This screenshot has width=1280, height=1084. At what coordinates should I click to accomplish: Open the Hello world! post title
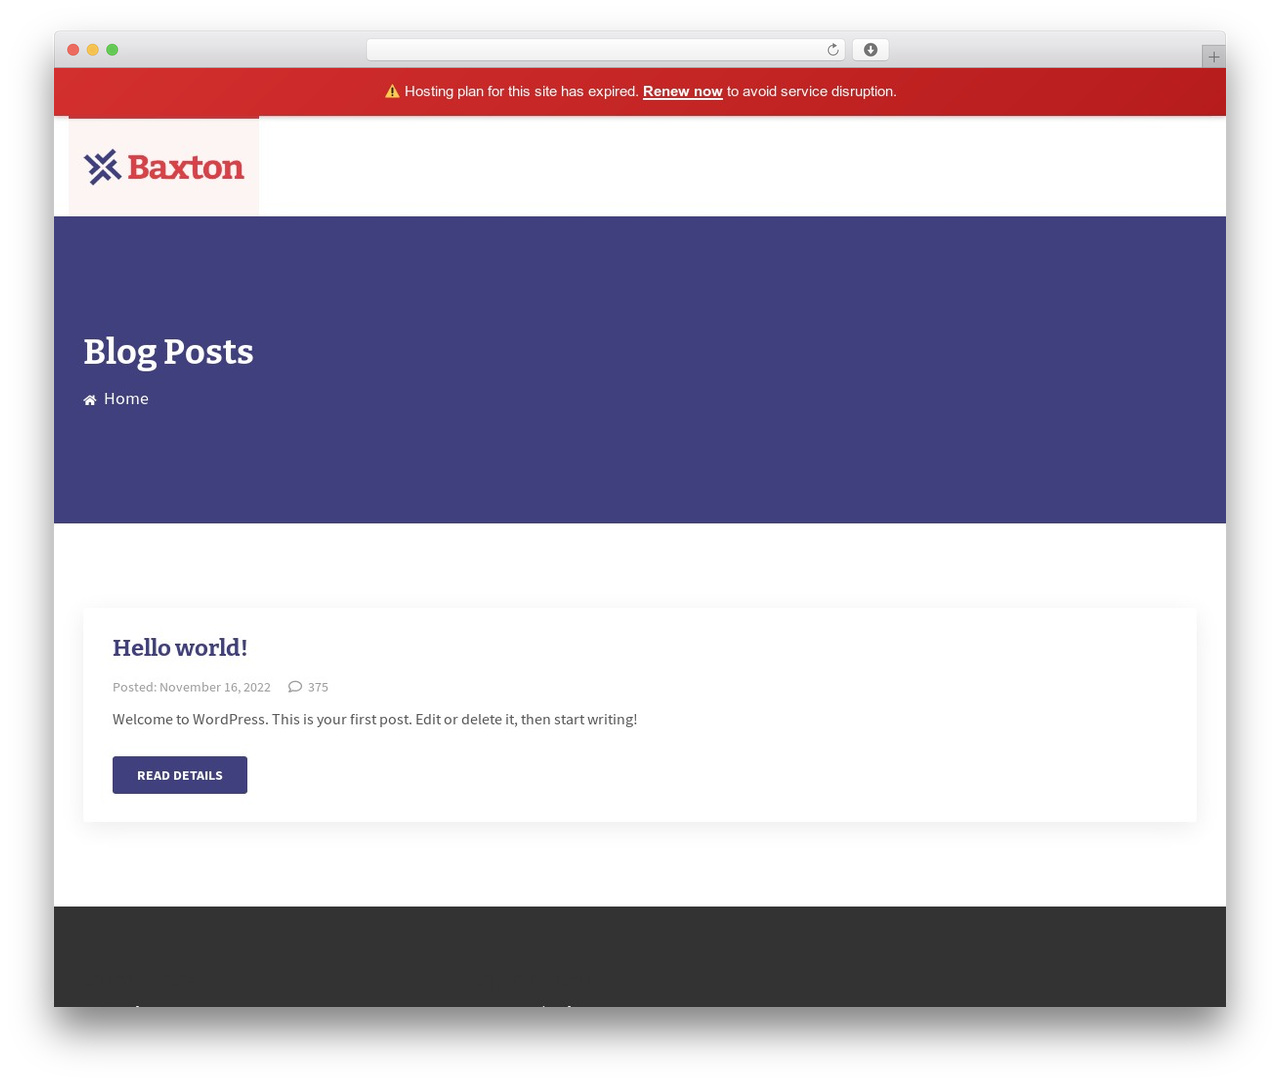click(180, 648)
